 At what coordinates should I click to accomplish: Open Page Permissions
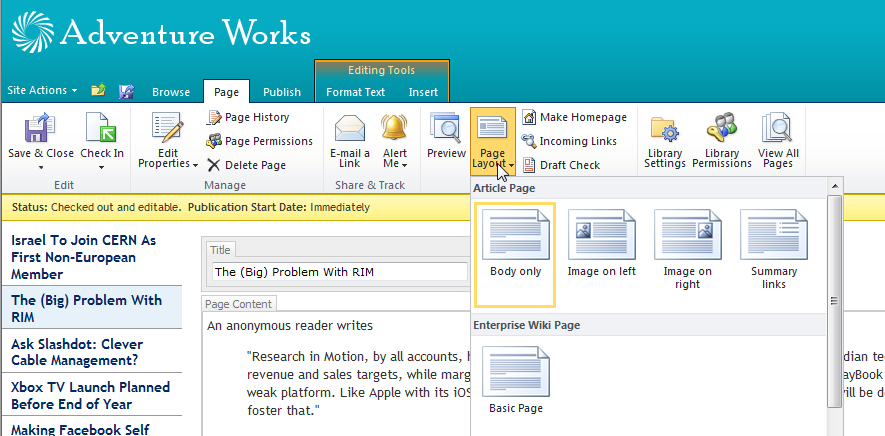coord(260,141)
